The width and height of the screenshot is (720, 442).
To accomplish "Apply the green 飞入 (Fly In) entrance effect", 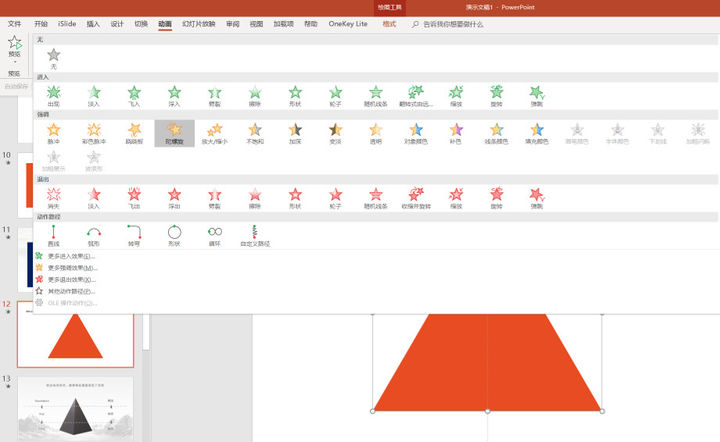I will [134, 96].
